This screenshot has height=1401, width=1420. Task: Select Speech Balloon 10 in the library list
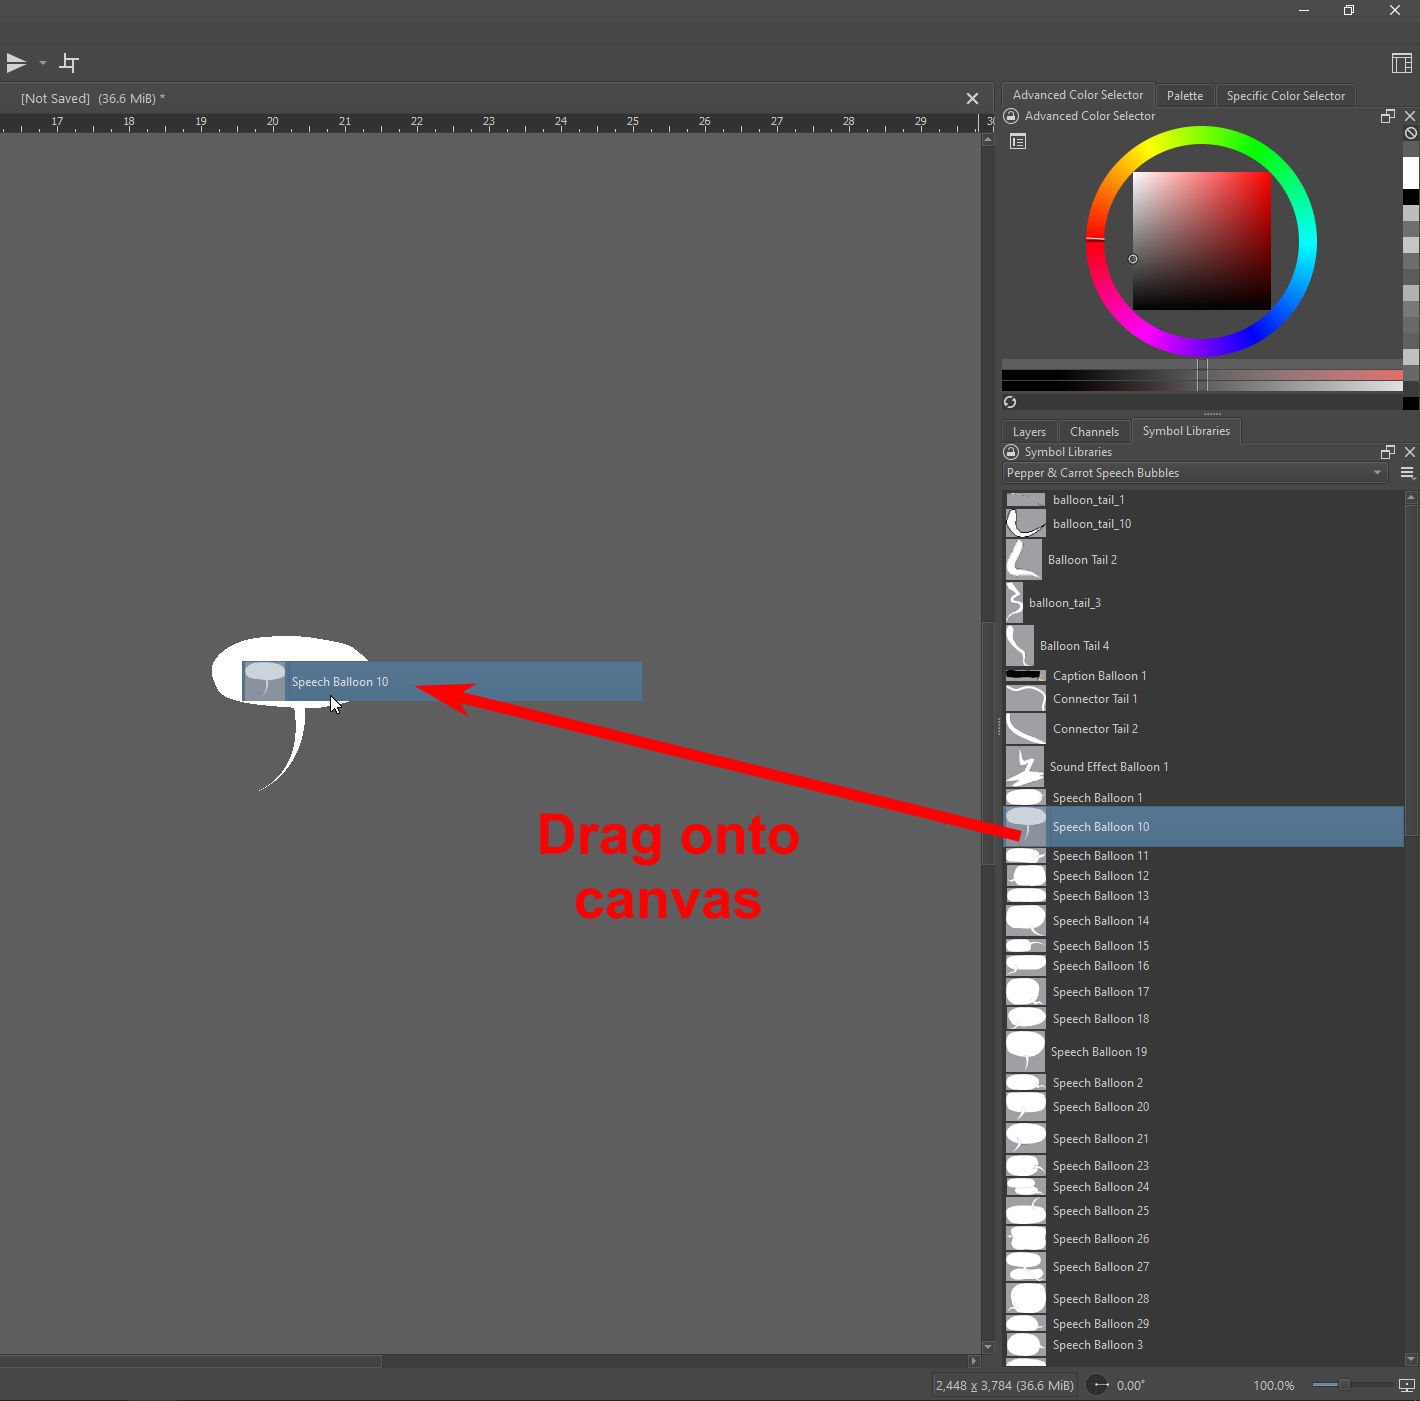(1204, 827)
